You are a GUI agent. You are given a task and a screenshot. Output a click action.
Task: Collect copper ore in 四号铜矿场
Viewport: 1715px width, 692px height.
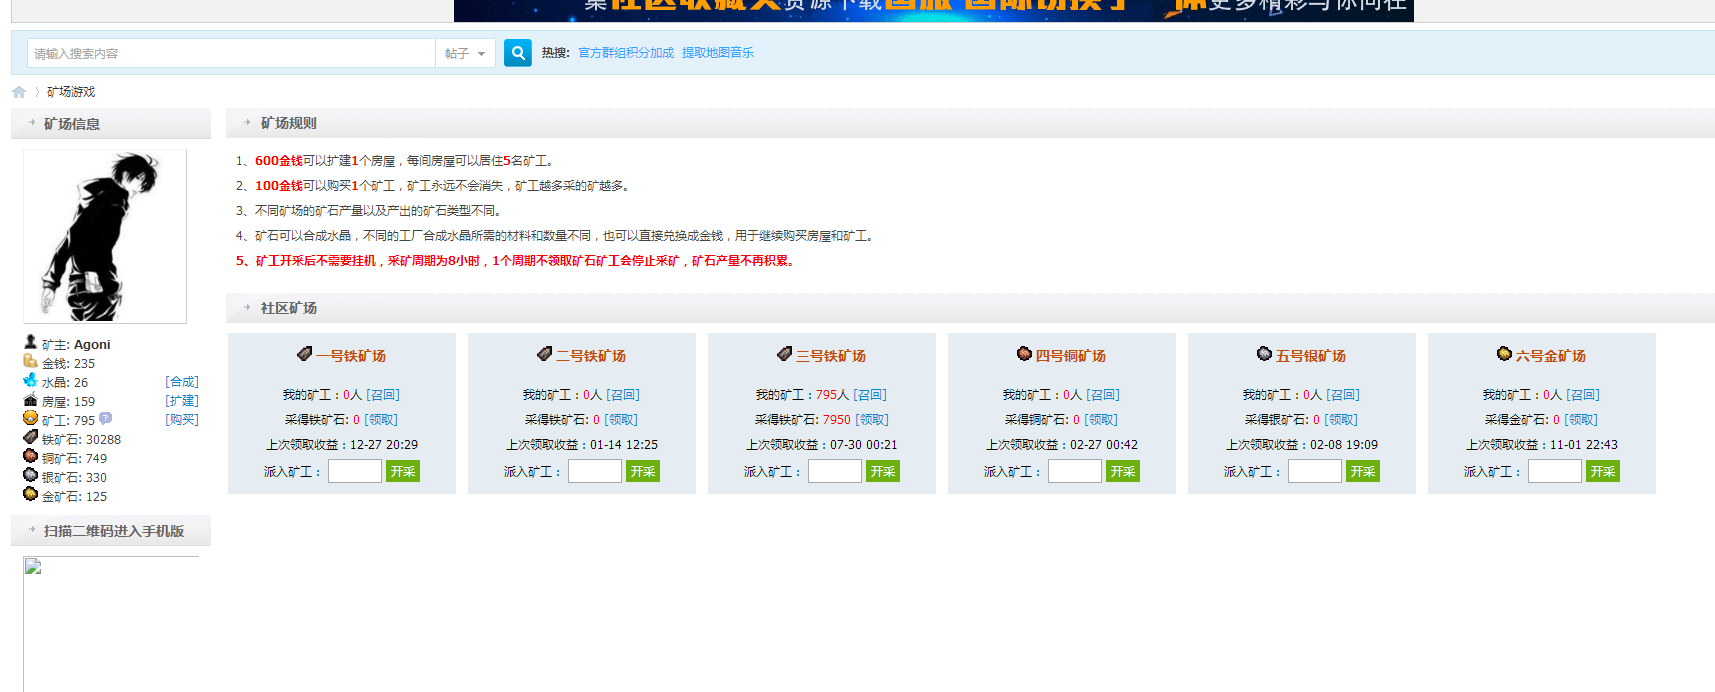point(1101,420)
